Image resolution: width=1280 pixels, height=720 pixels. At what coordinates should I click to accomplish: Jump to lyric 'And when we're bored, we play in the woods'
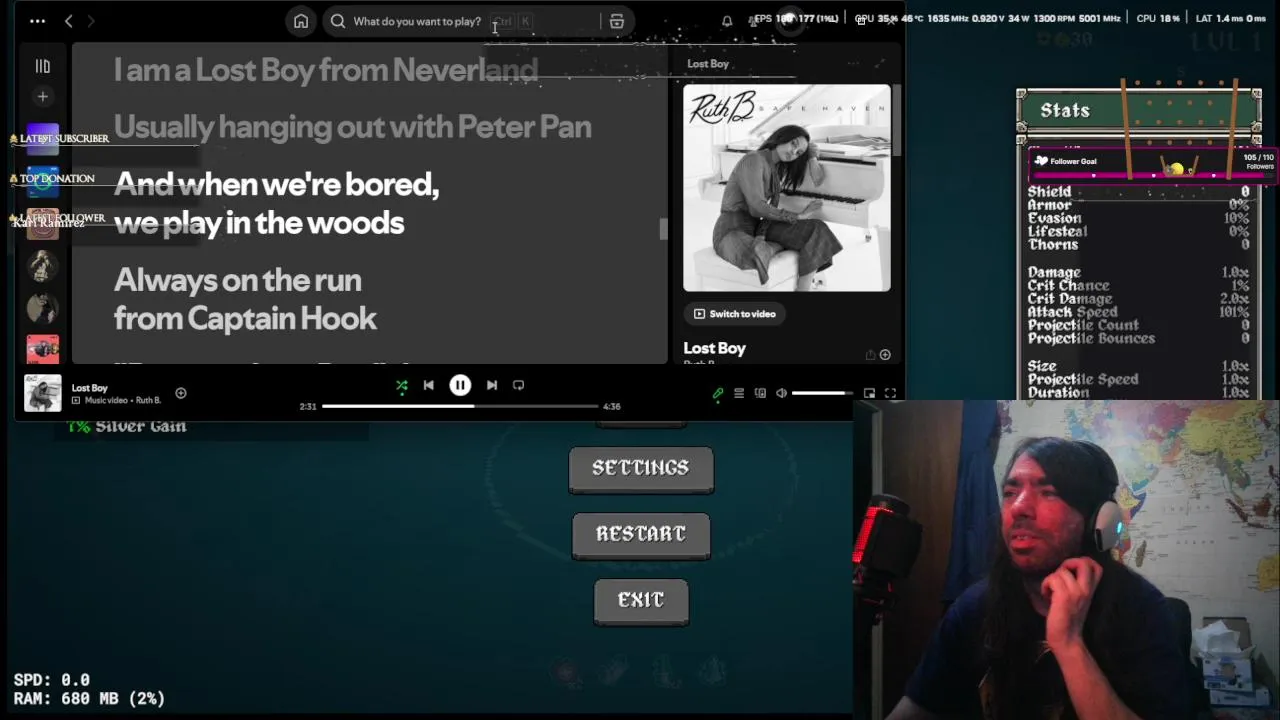277,203
